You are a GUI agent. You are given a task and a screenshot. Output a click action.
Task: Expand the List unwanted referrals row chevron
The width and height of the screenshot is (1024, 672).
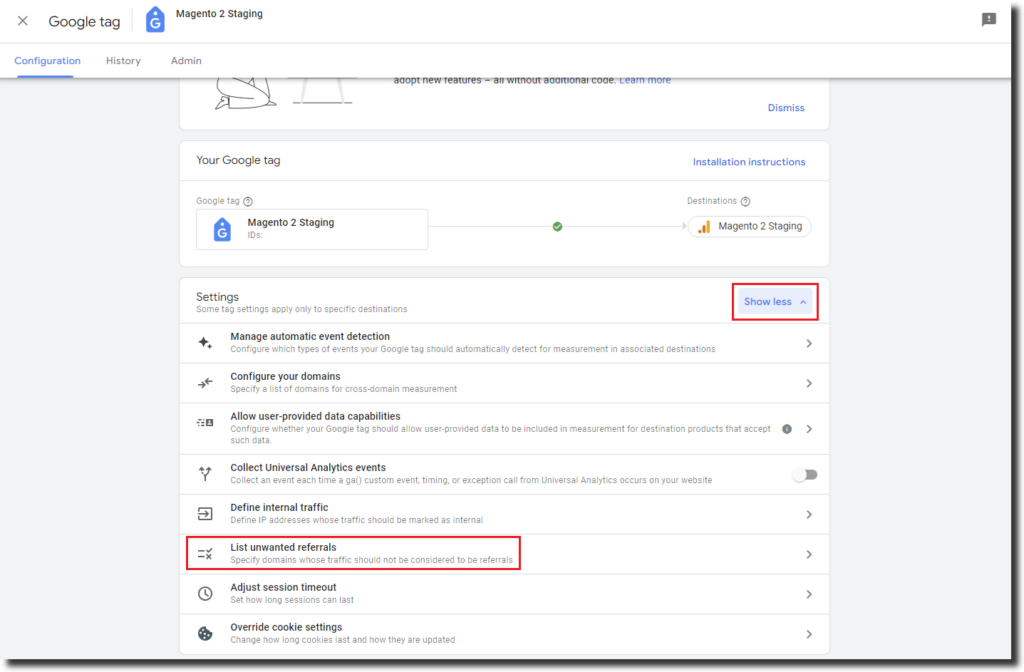click(809, 554)
